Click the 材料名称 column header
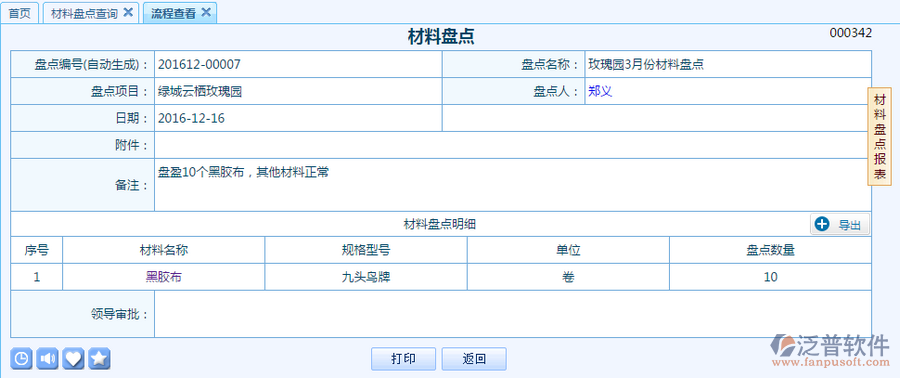This screenshot has width=900, height=378. coord(164,250)
